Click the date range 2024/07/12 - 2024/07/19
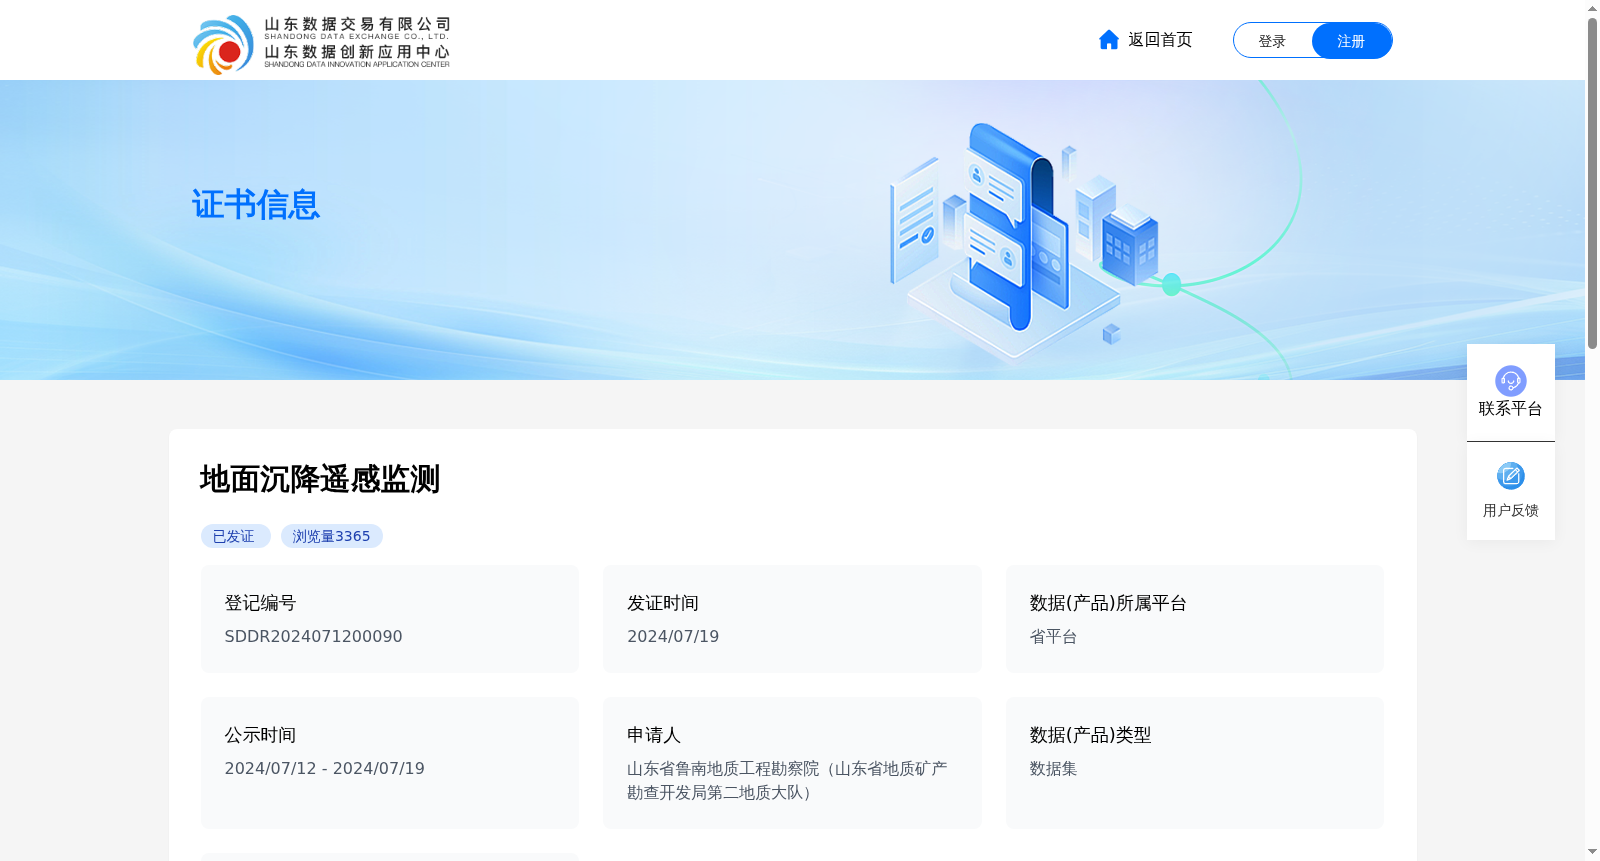This screenshot has width=1600, height=861. 324,768
